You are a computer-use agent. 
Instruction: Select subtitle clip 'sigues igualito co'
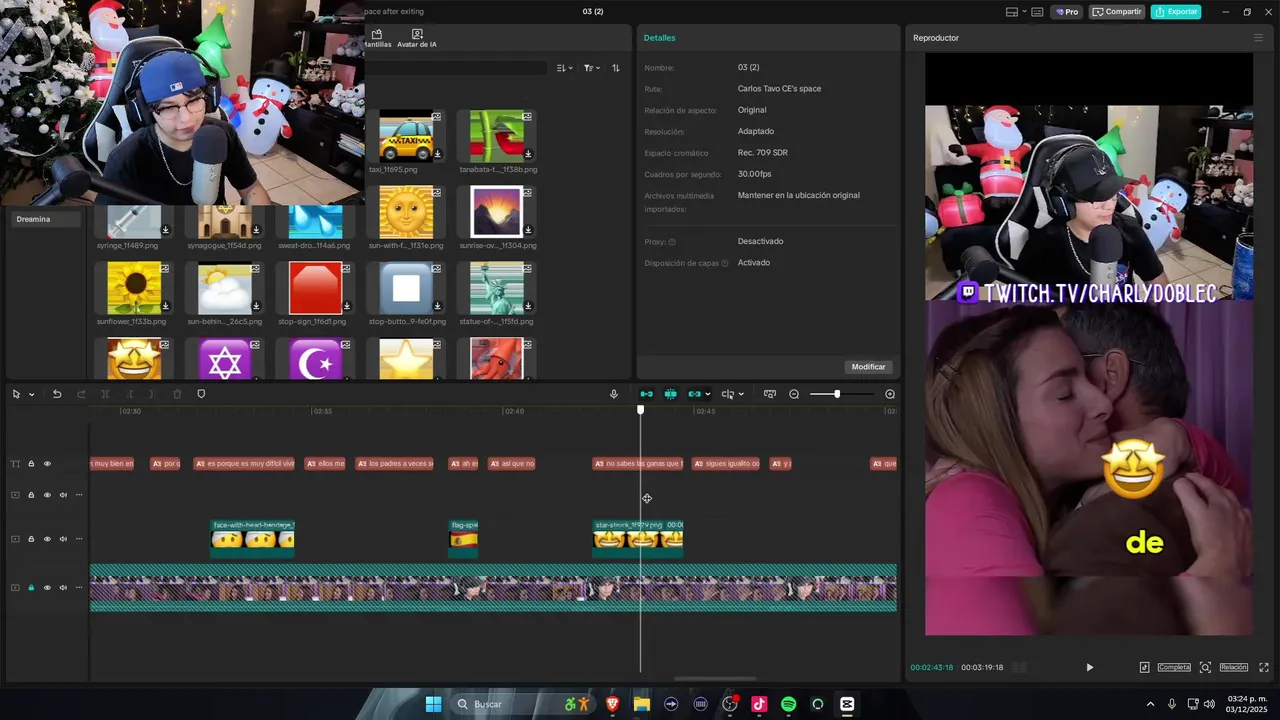tap(726, 464)
